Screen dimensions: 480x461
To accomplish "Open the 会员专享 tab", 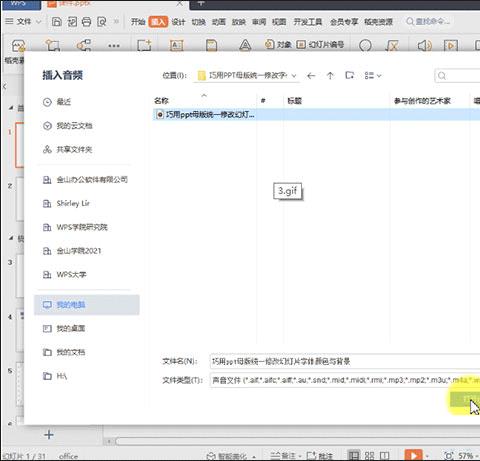I will click(x=344, y=22).
